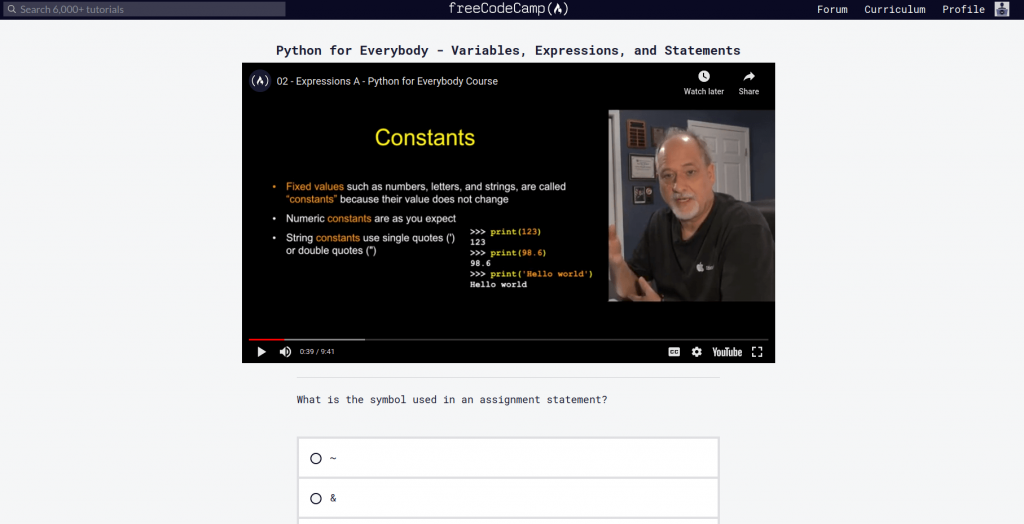
Task: Click the lesson title heading text
Action: coord(508,50)
